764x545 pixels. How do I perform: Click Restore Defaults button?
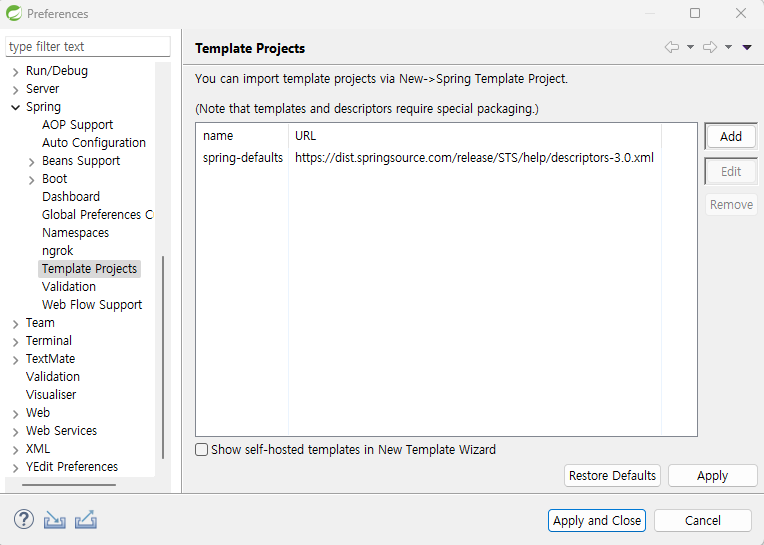click(612, 475)
